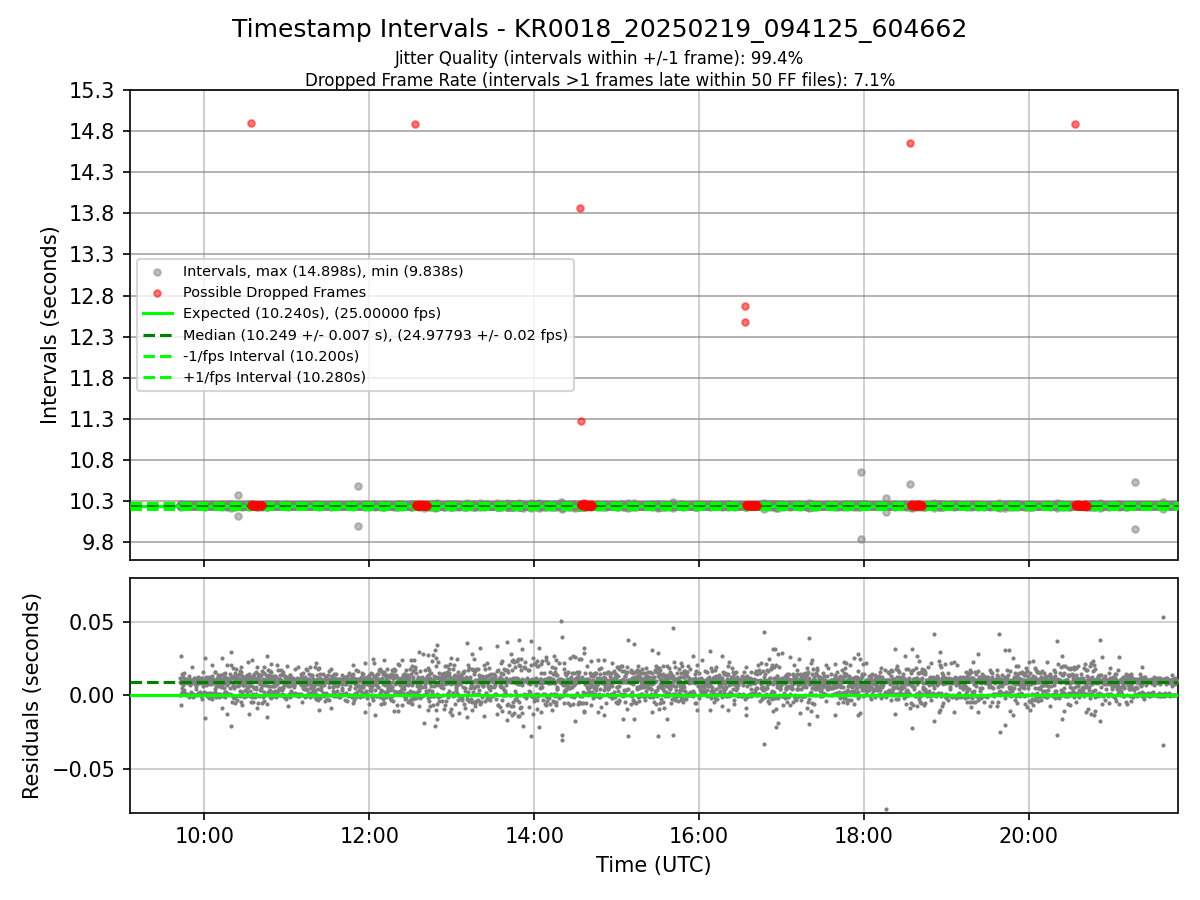The image size is (1200, 900).
Task: Select legend entry 'Intervals, max (14.898s), min (9.838s)'
Action: coord(323,271)
